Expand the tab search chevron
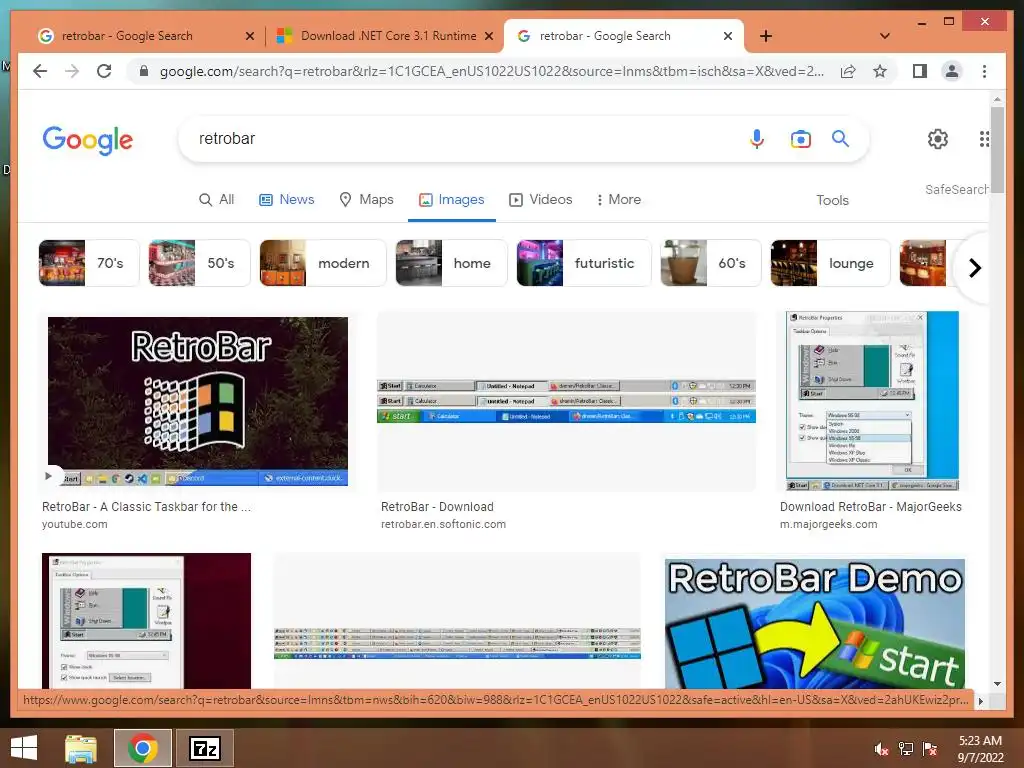This screenshot has width=1024, height=768. coord(884,36)
